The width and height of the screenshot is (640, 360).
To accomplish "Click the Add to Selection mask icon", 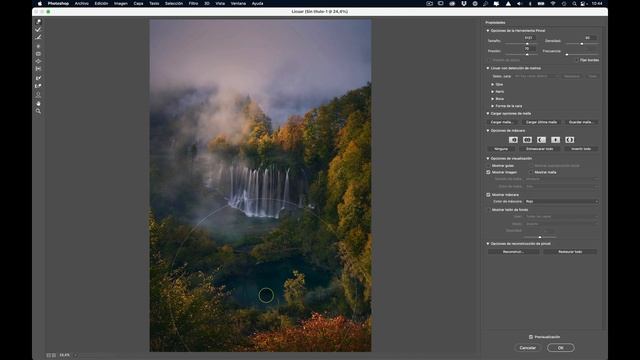I will point(527,140).
